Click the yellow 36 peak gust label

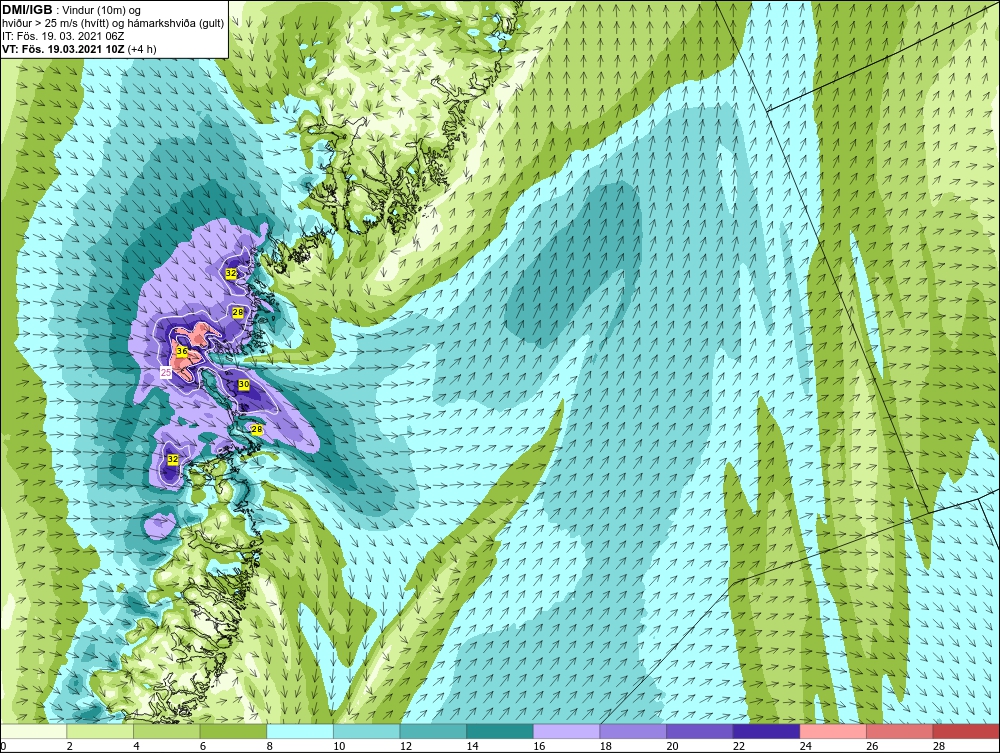tap(182, 351)
